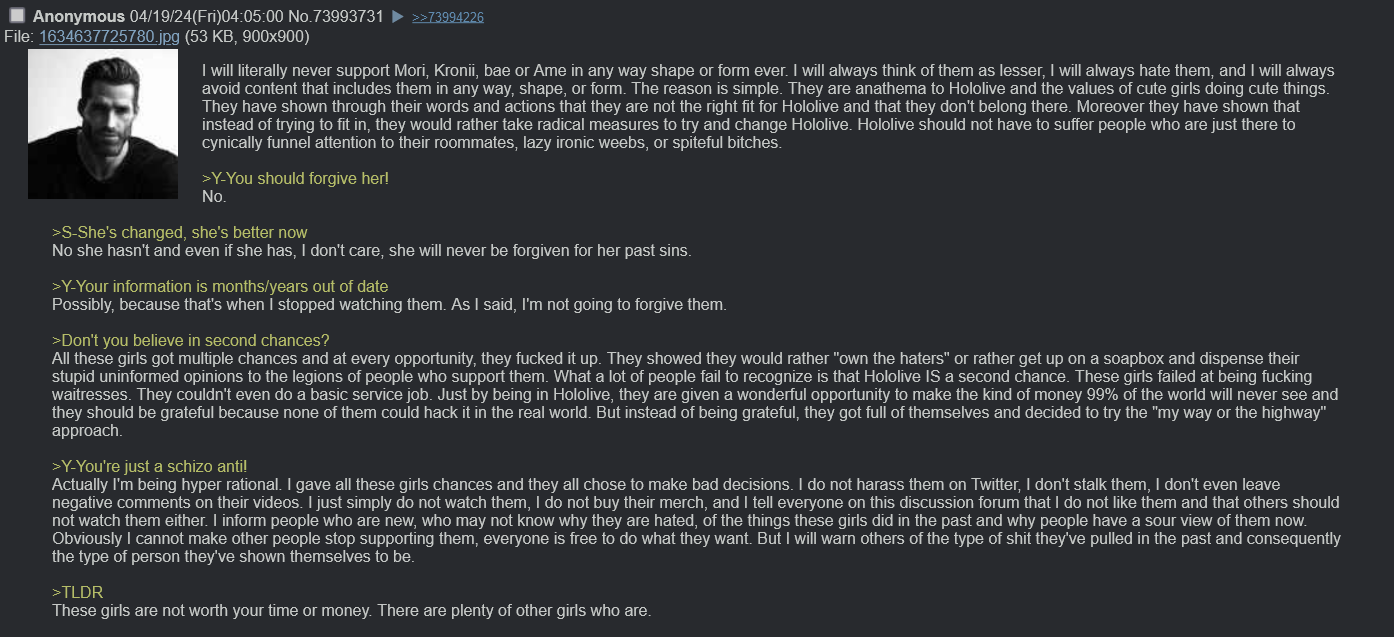Click the ">Y-You're just a schizo anti!" greentext
Viewport: 1394px width, 637px height.
149,466
